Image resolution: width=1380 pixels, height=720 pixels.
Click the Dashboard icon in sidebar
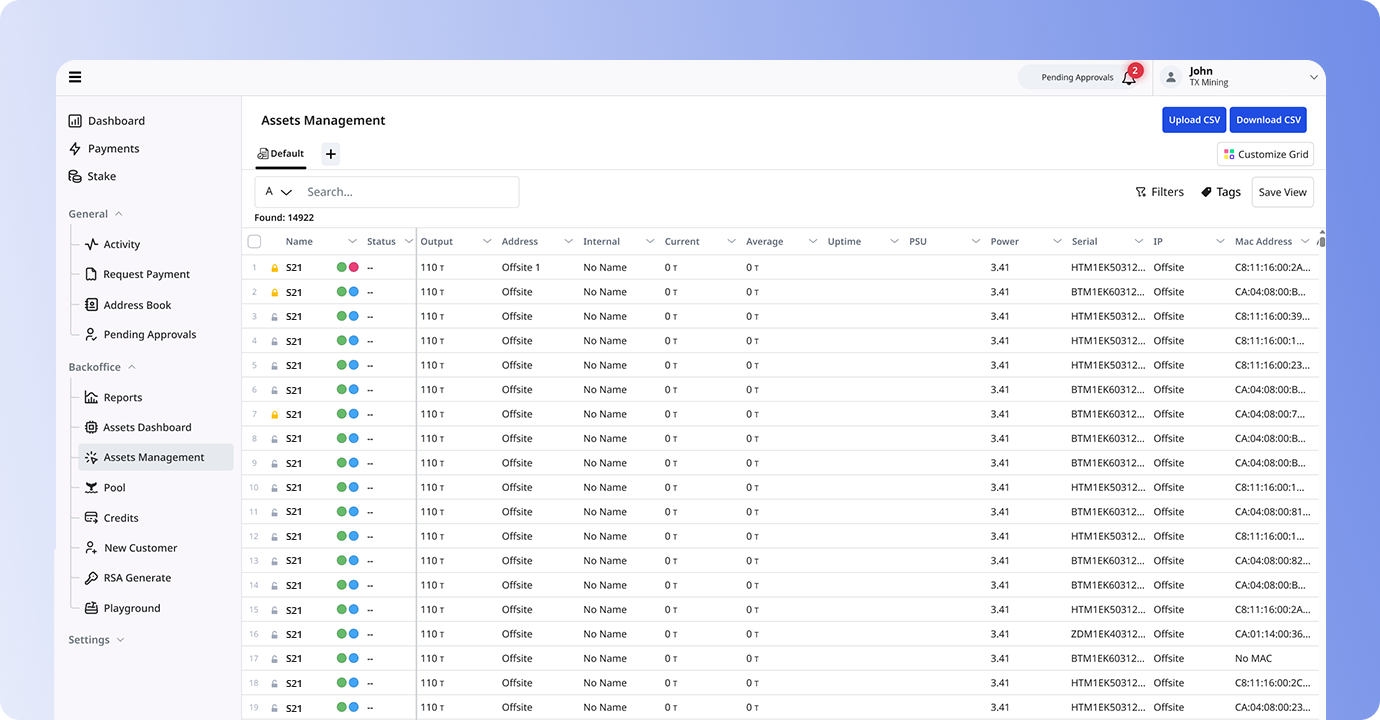(x=75, y=121)
